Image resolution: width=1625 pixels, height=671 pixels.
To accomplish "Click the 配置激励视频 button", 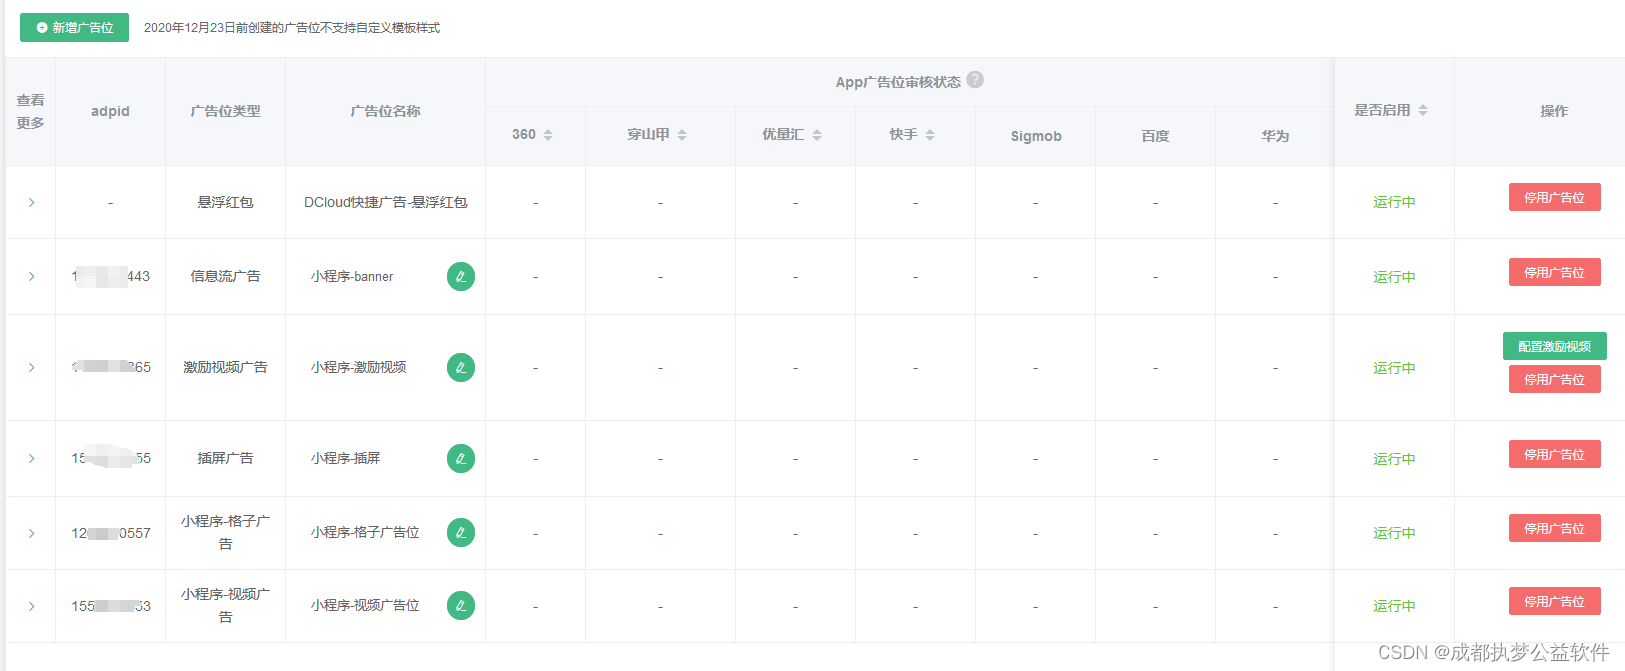I will click(x=1554, y=346).
